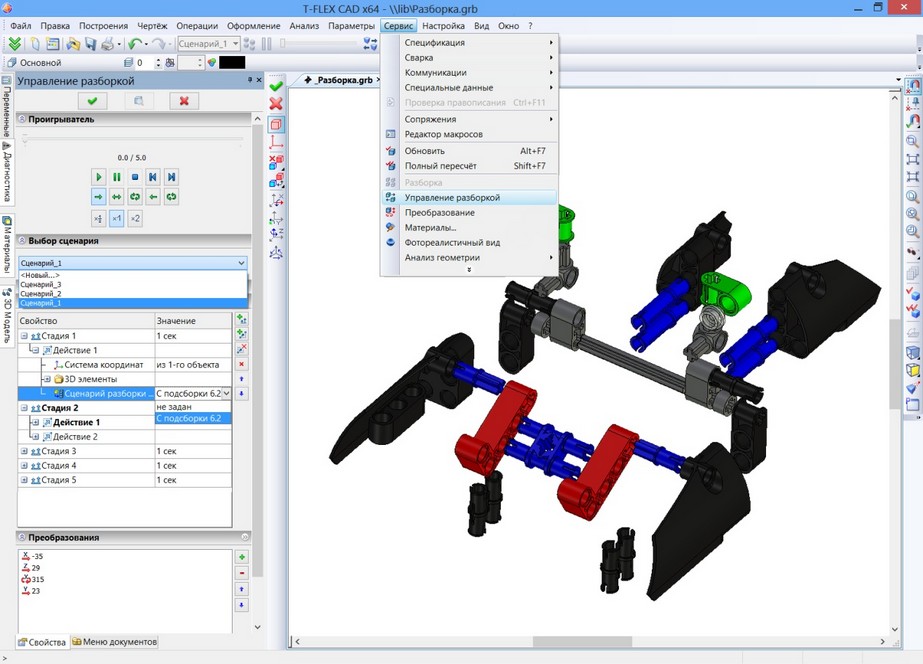The image size is (923, 664).
Task: Expand the Стадия 3 tree node
Action: (24, 451)
